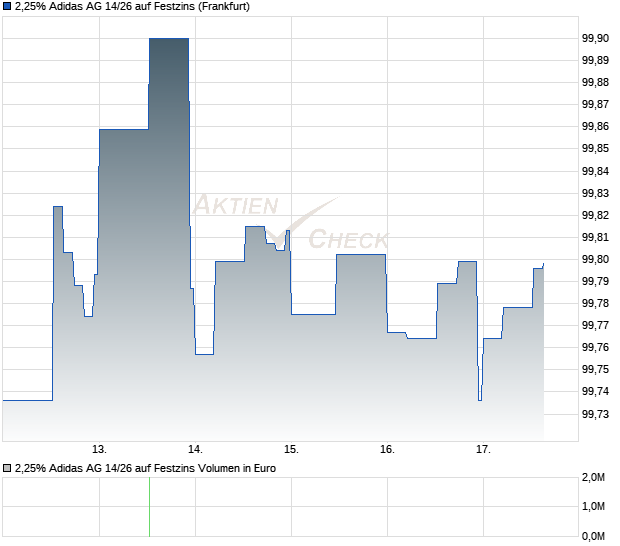Click the volume title 'Volumen in Euro'

click(x=236, y=469)
